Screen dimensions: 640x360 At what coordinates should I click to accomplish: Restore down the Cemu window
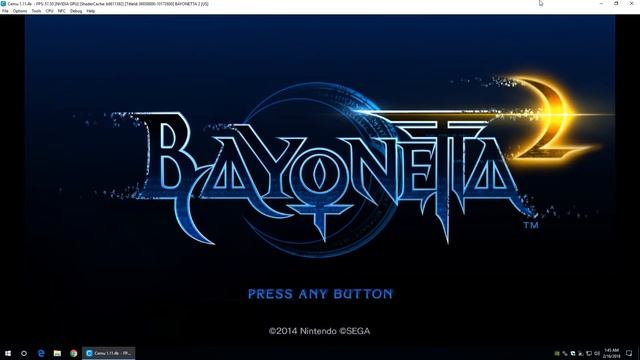point(616,4)
